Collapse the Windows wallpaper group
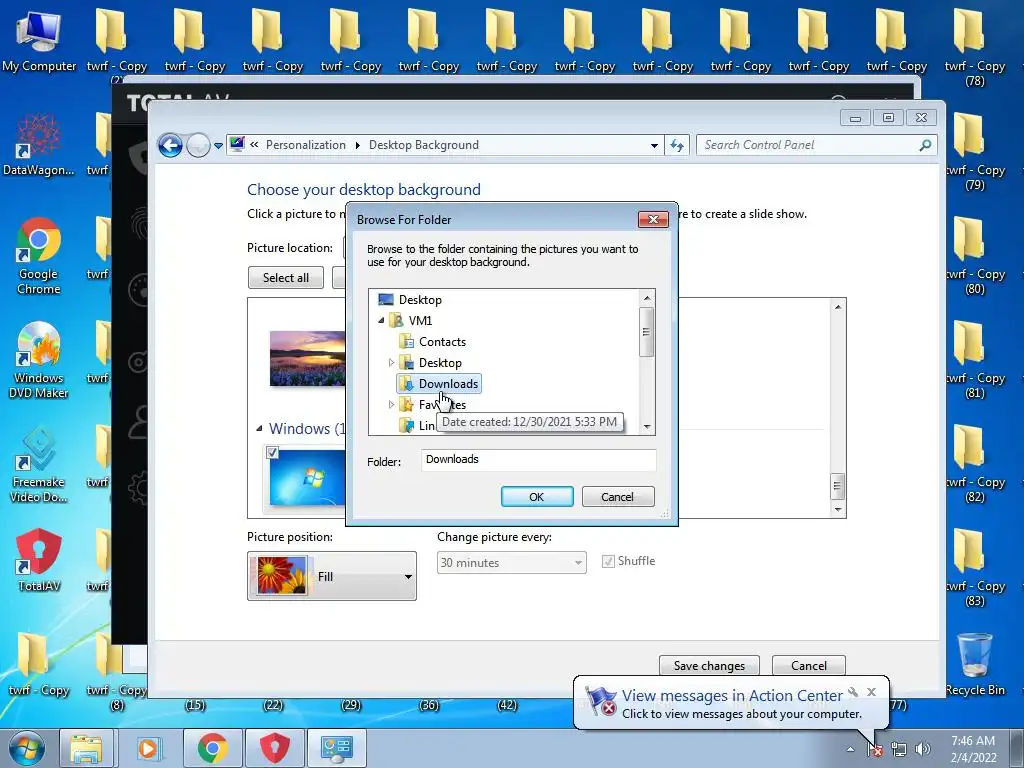1024x768 pixels. [x=259, y=428]
